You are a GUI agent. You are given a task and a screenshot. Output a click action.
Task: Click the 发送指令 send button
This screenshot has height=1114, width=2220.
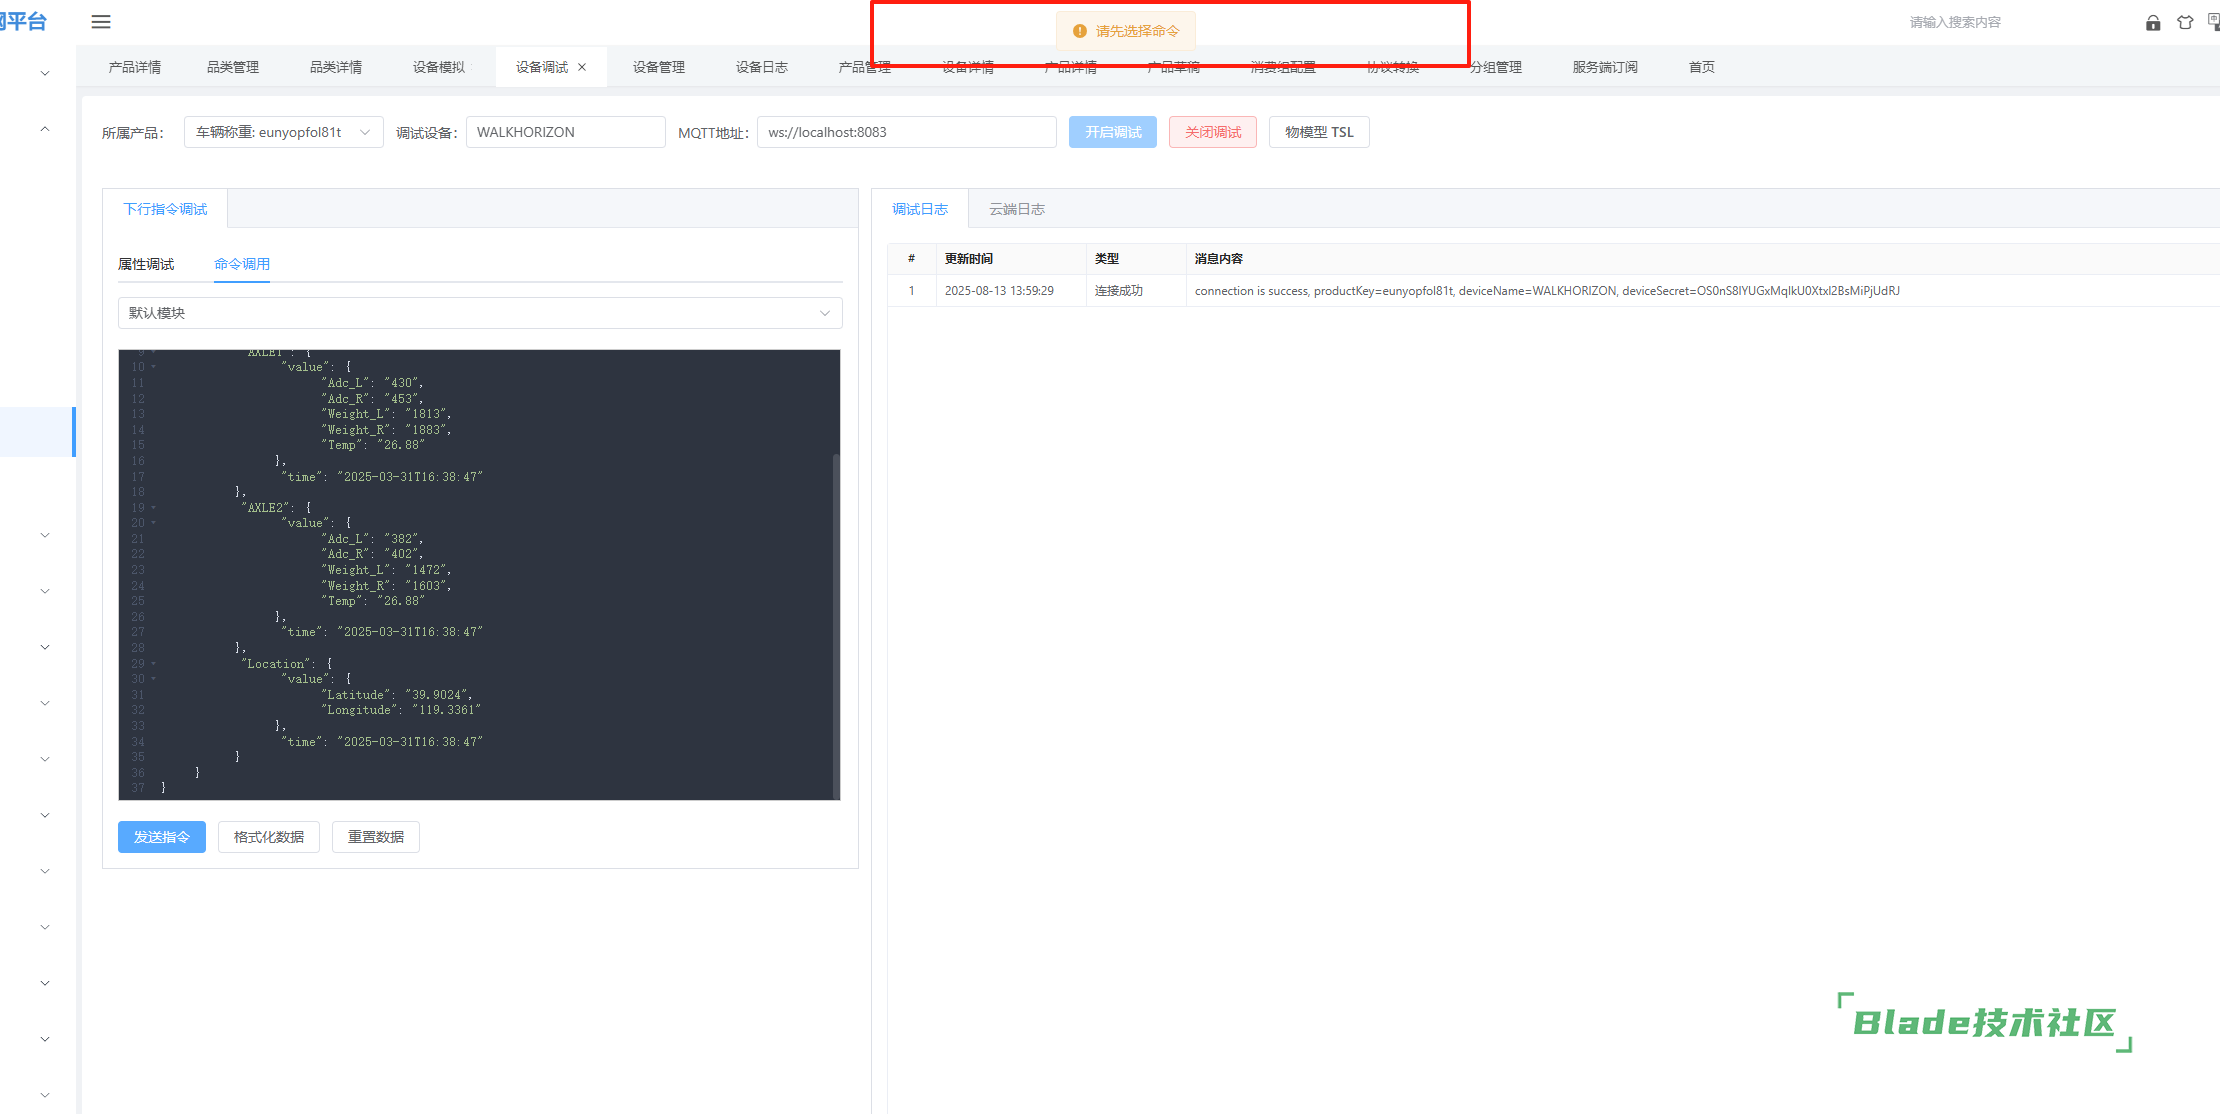click(162, 837)
